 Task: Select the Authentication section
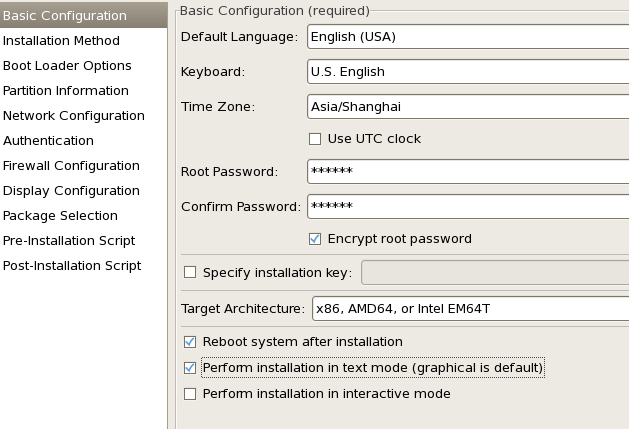click(83, 140)
